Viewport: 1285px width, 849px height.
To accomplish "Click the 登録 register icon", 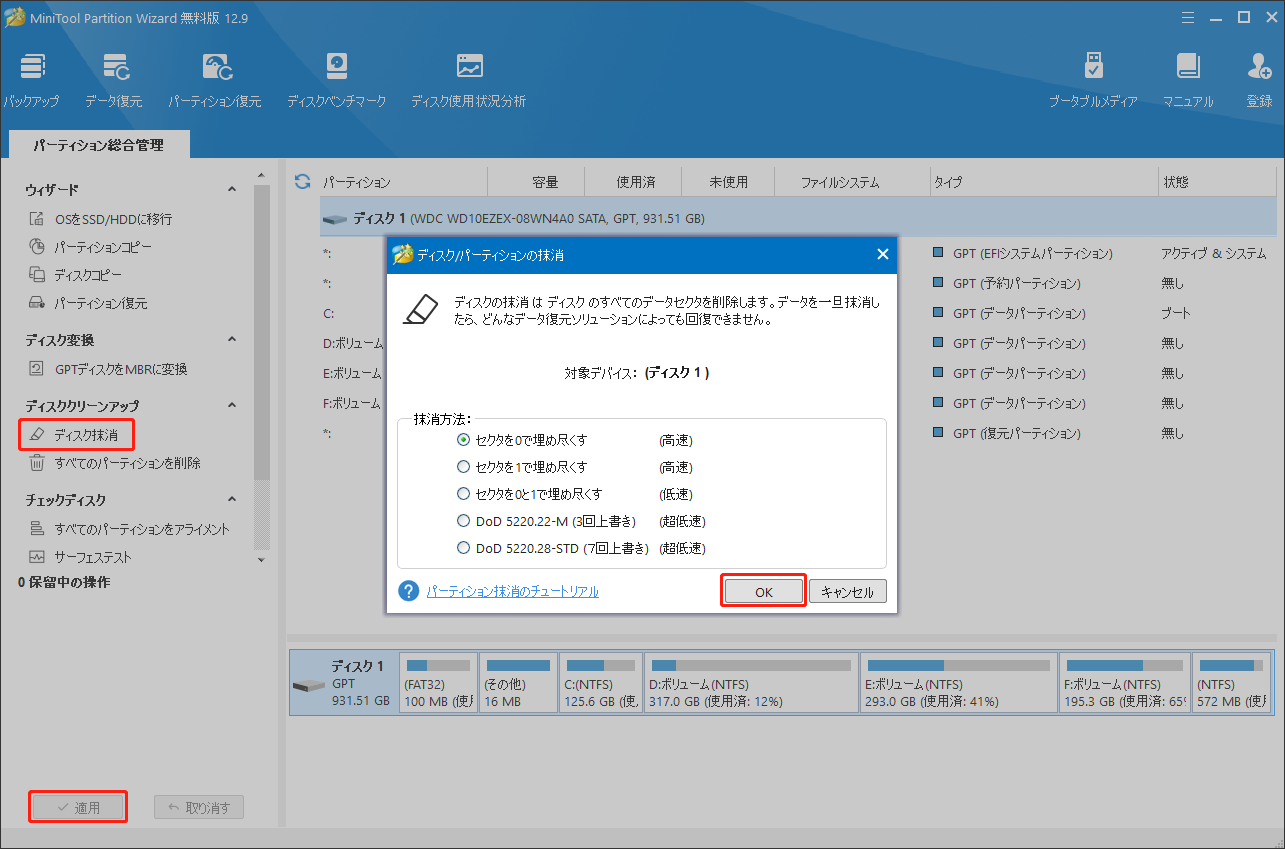I will pyautogui.click(x=1259, y=80).
